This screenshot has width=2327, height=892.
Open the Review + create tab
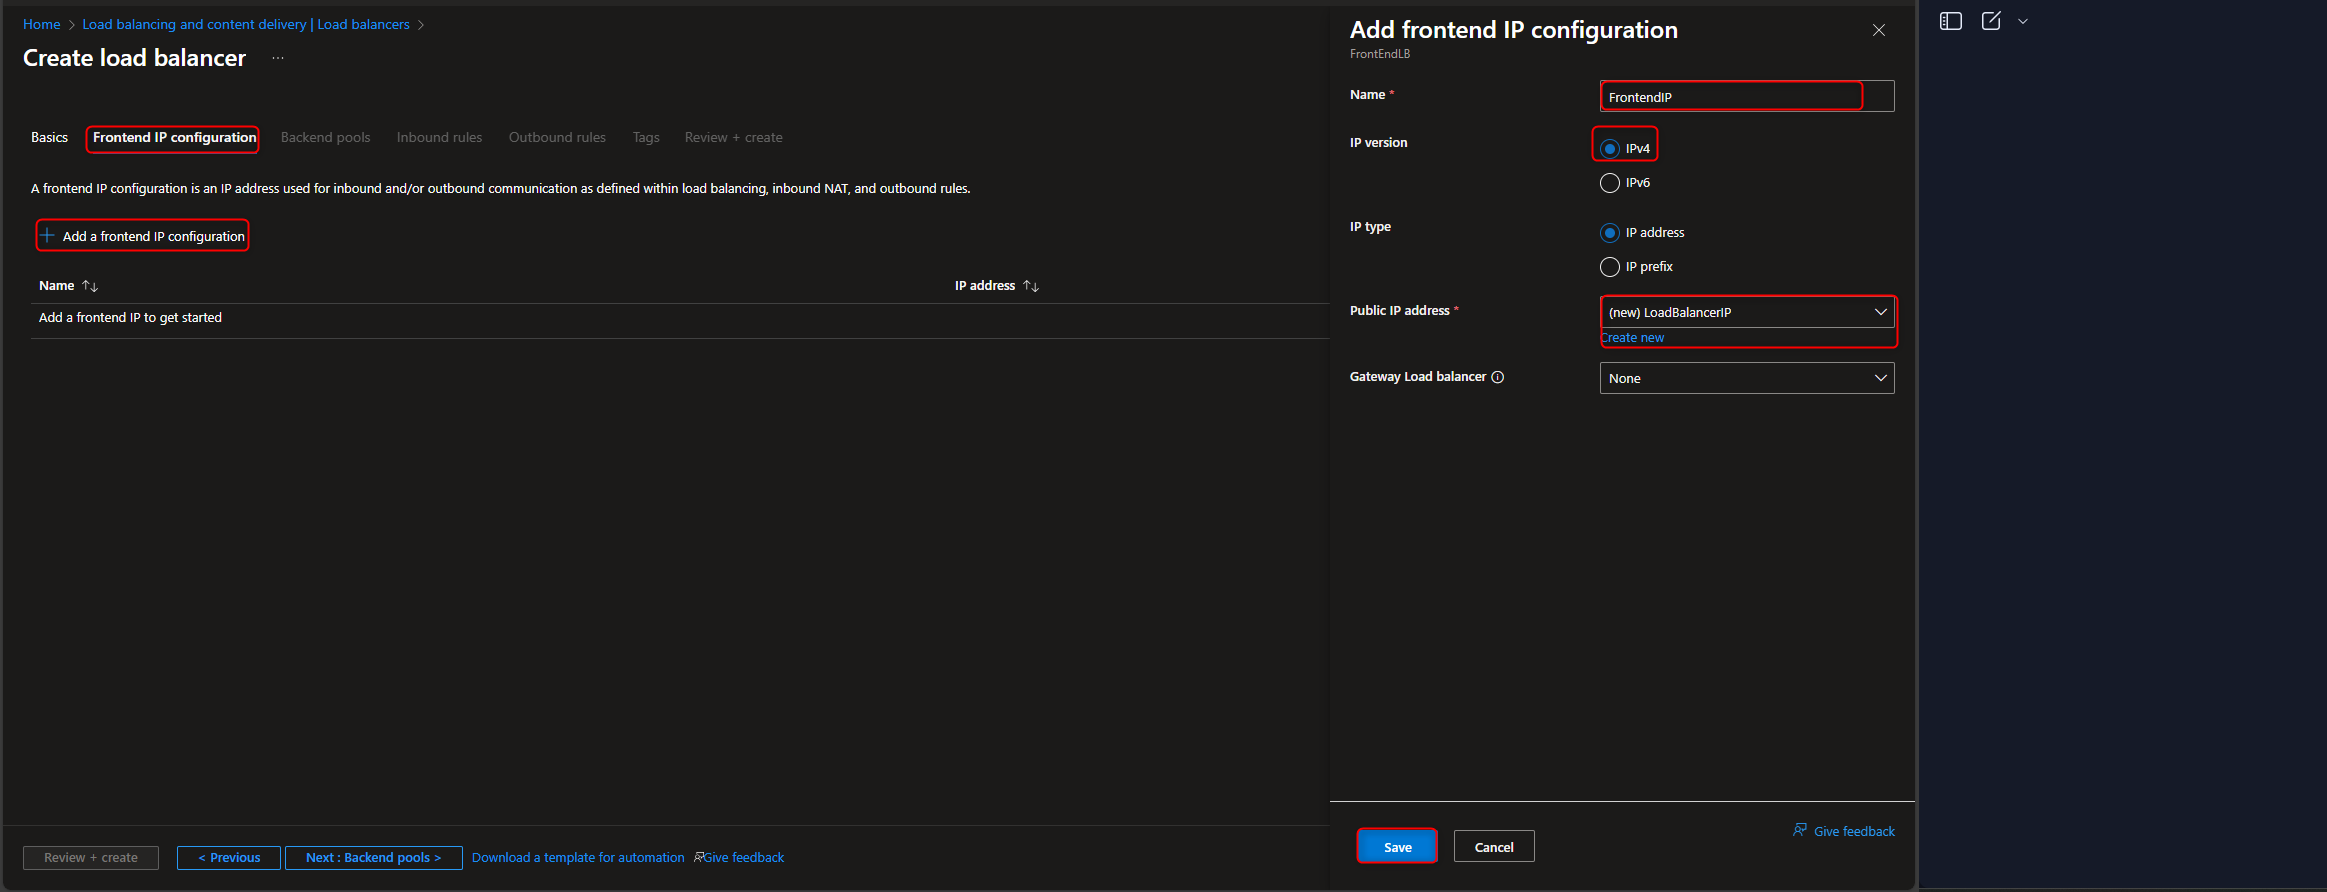point(733,137)
